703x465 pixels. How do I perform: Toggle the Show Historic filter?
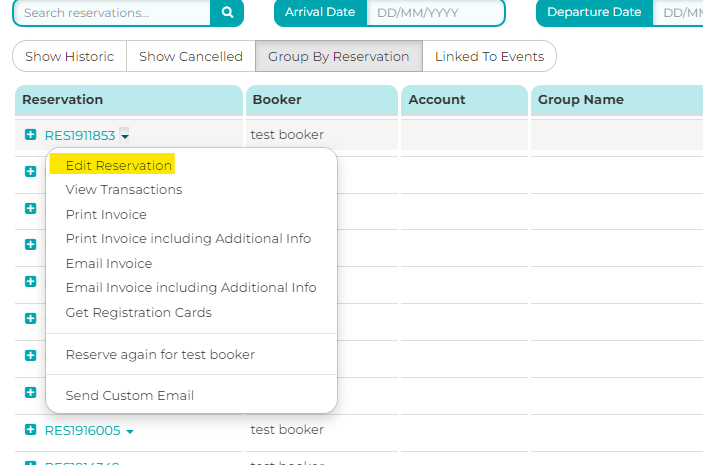tap(69, 56)
